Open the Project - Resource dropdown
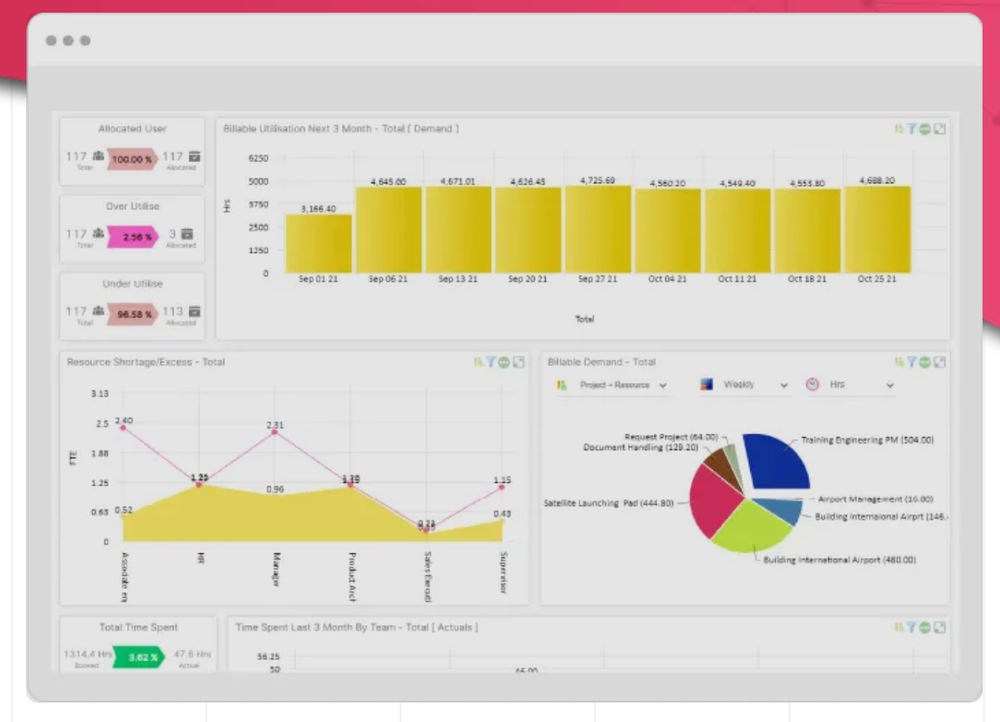This screenshot has height=722, width=1000. 612,385
